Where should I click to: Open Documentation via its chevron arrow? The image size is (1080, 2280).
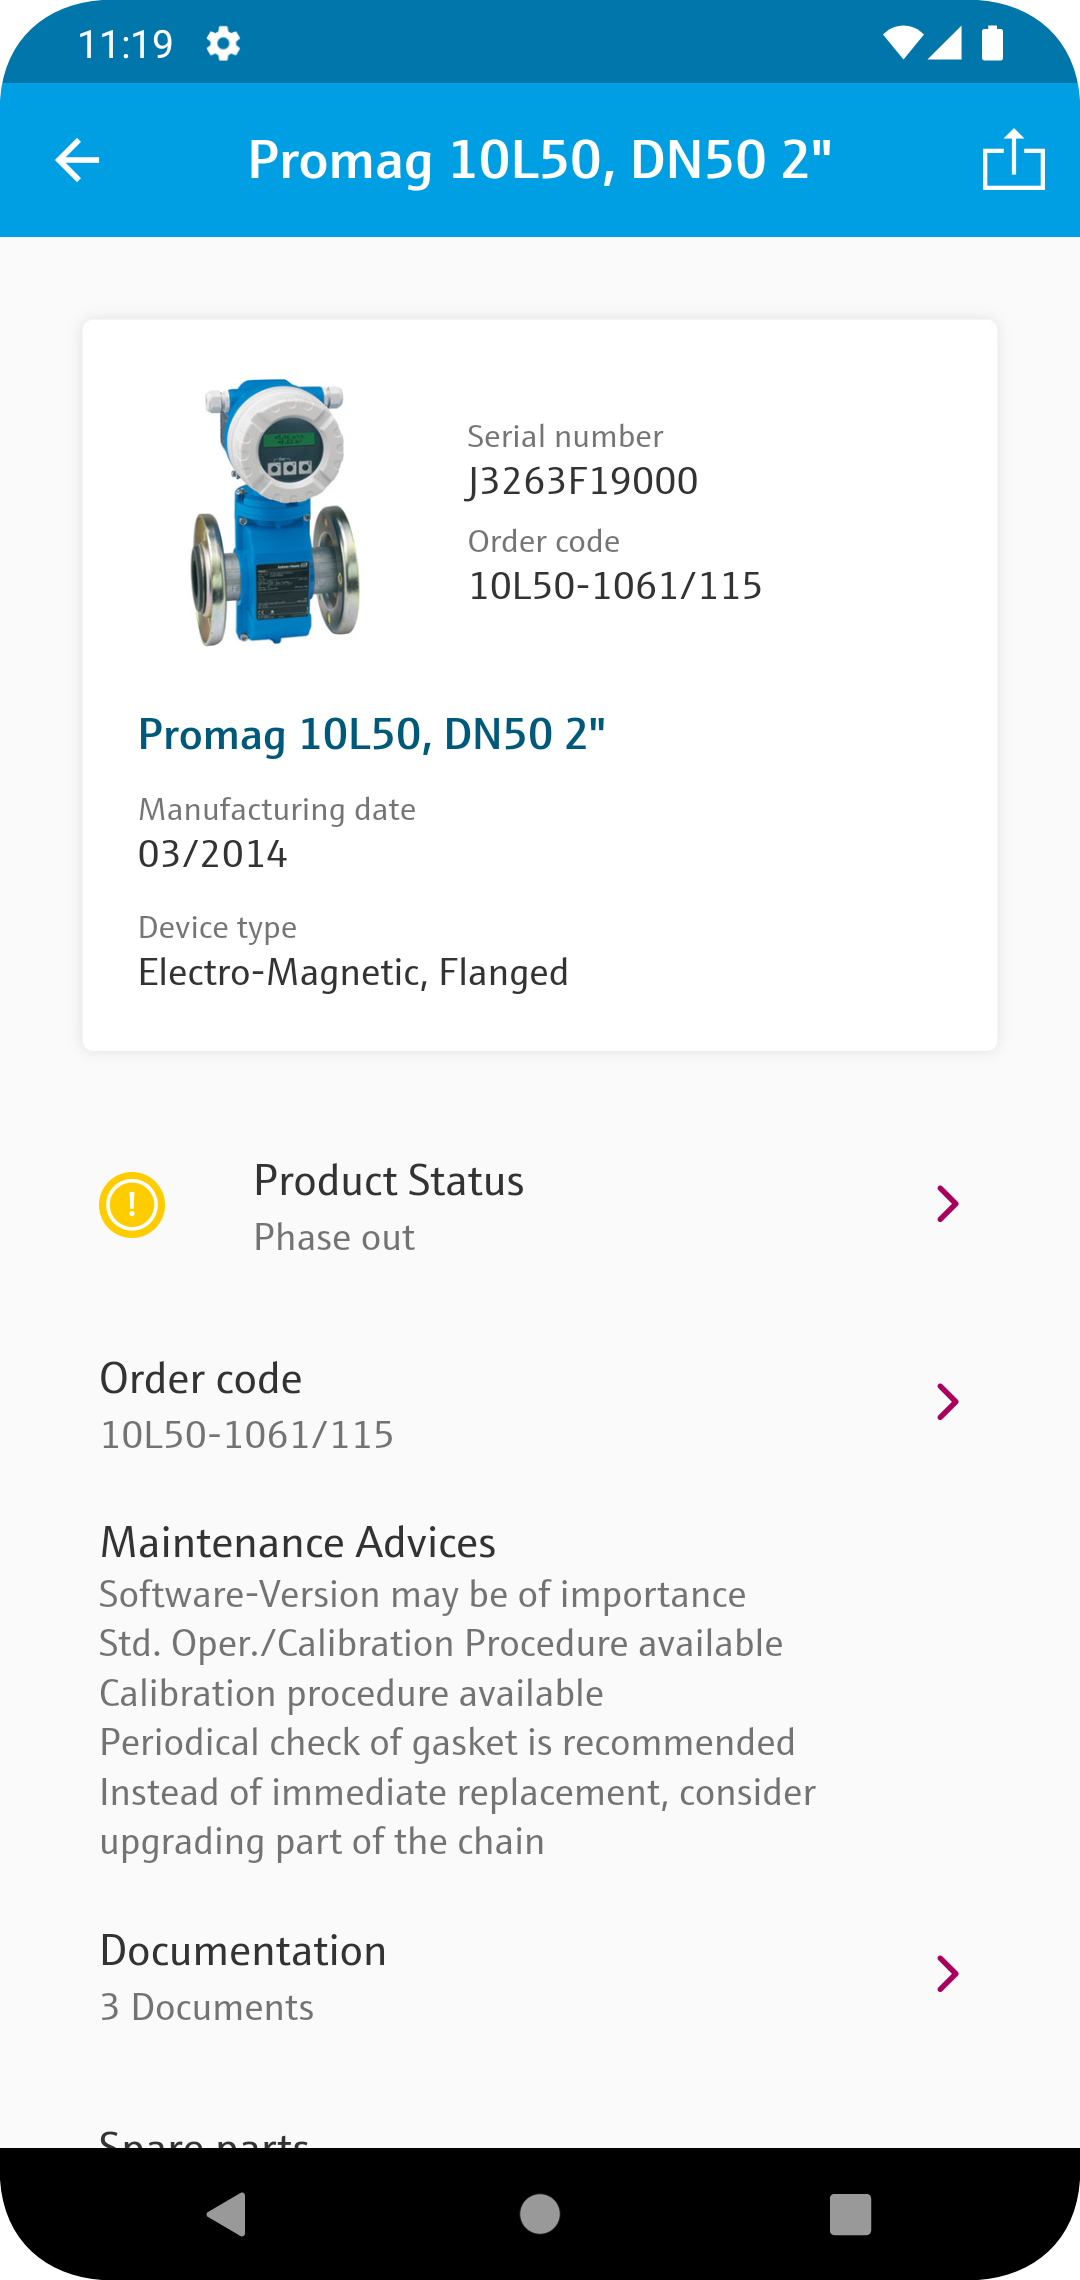[x=948, y=1974]
